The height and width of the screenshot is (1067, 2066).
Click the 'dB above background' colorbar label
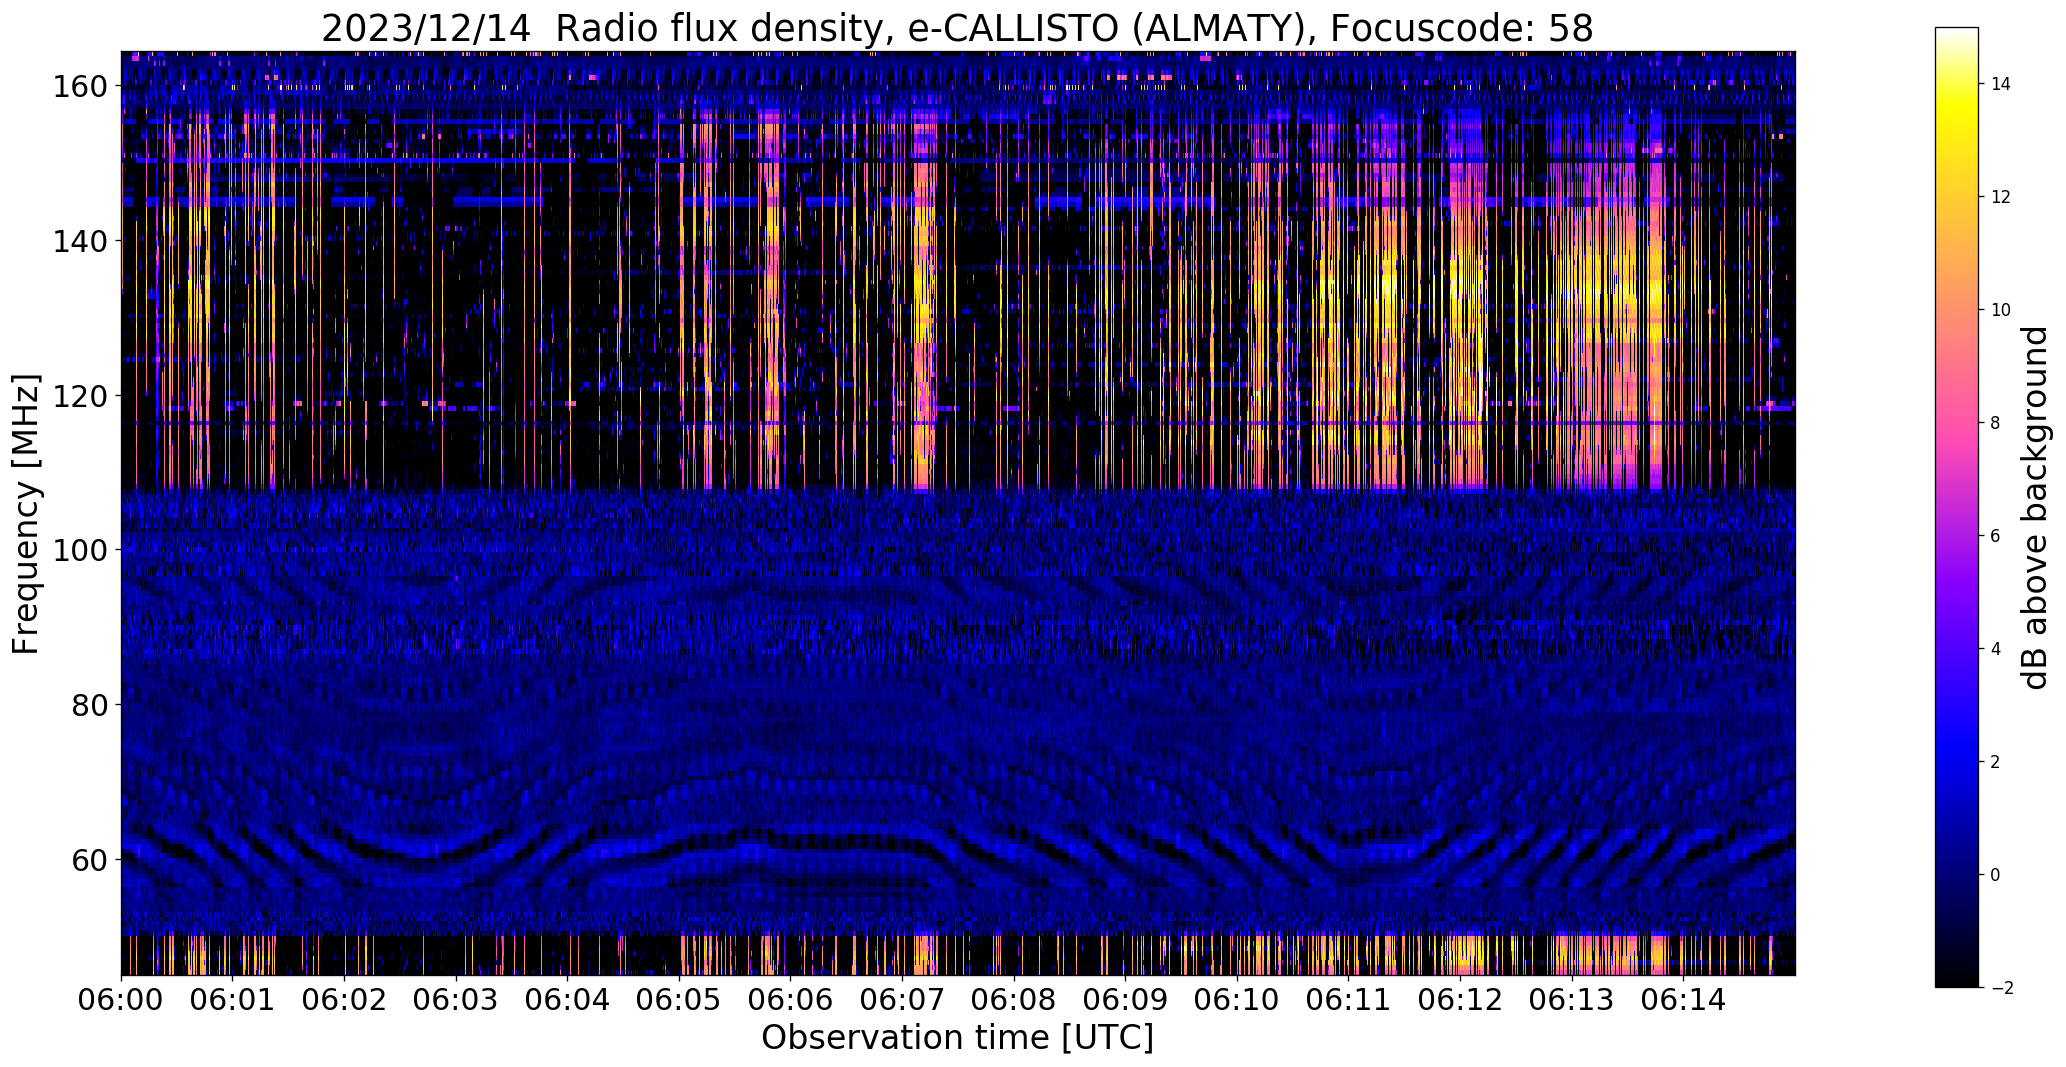tap(2034, 507)
